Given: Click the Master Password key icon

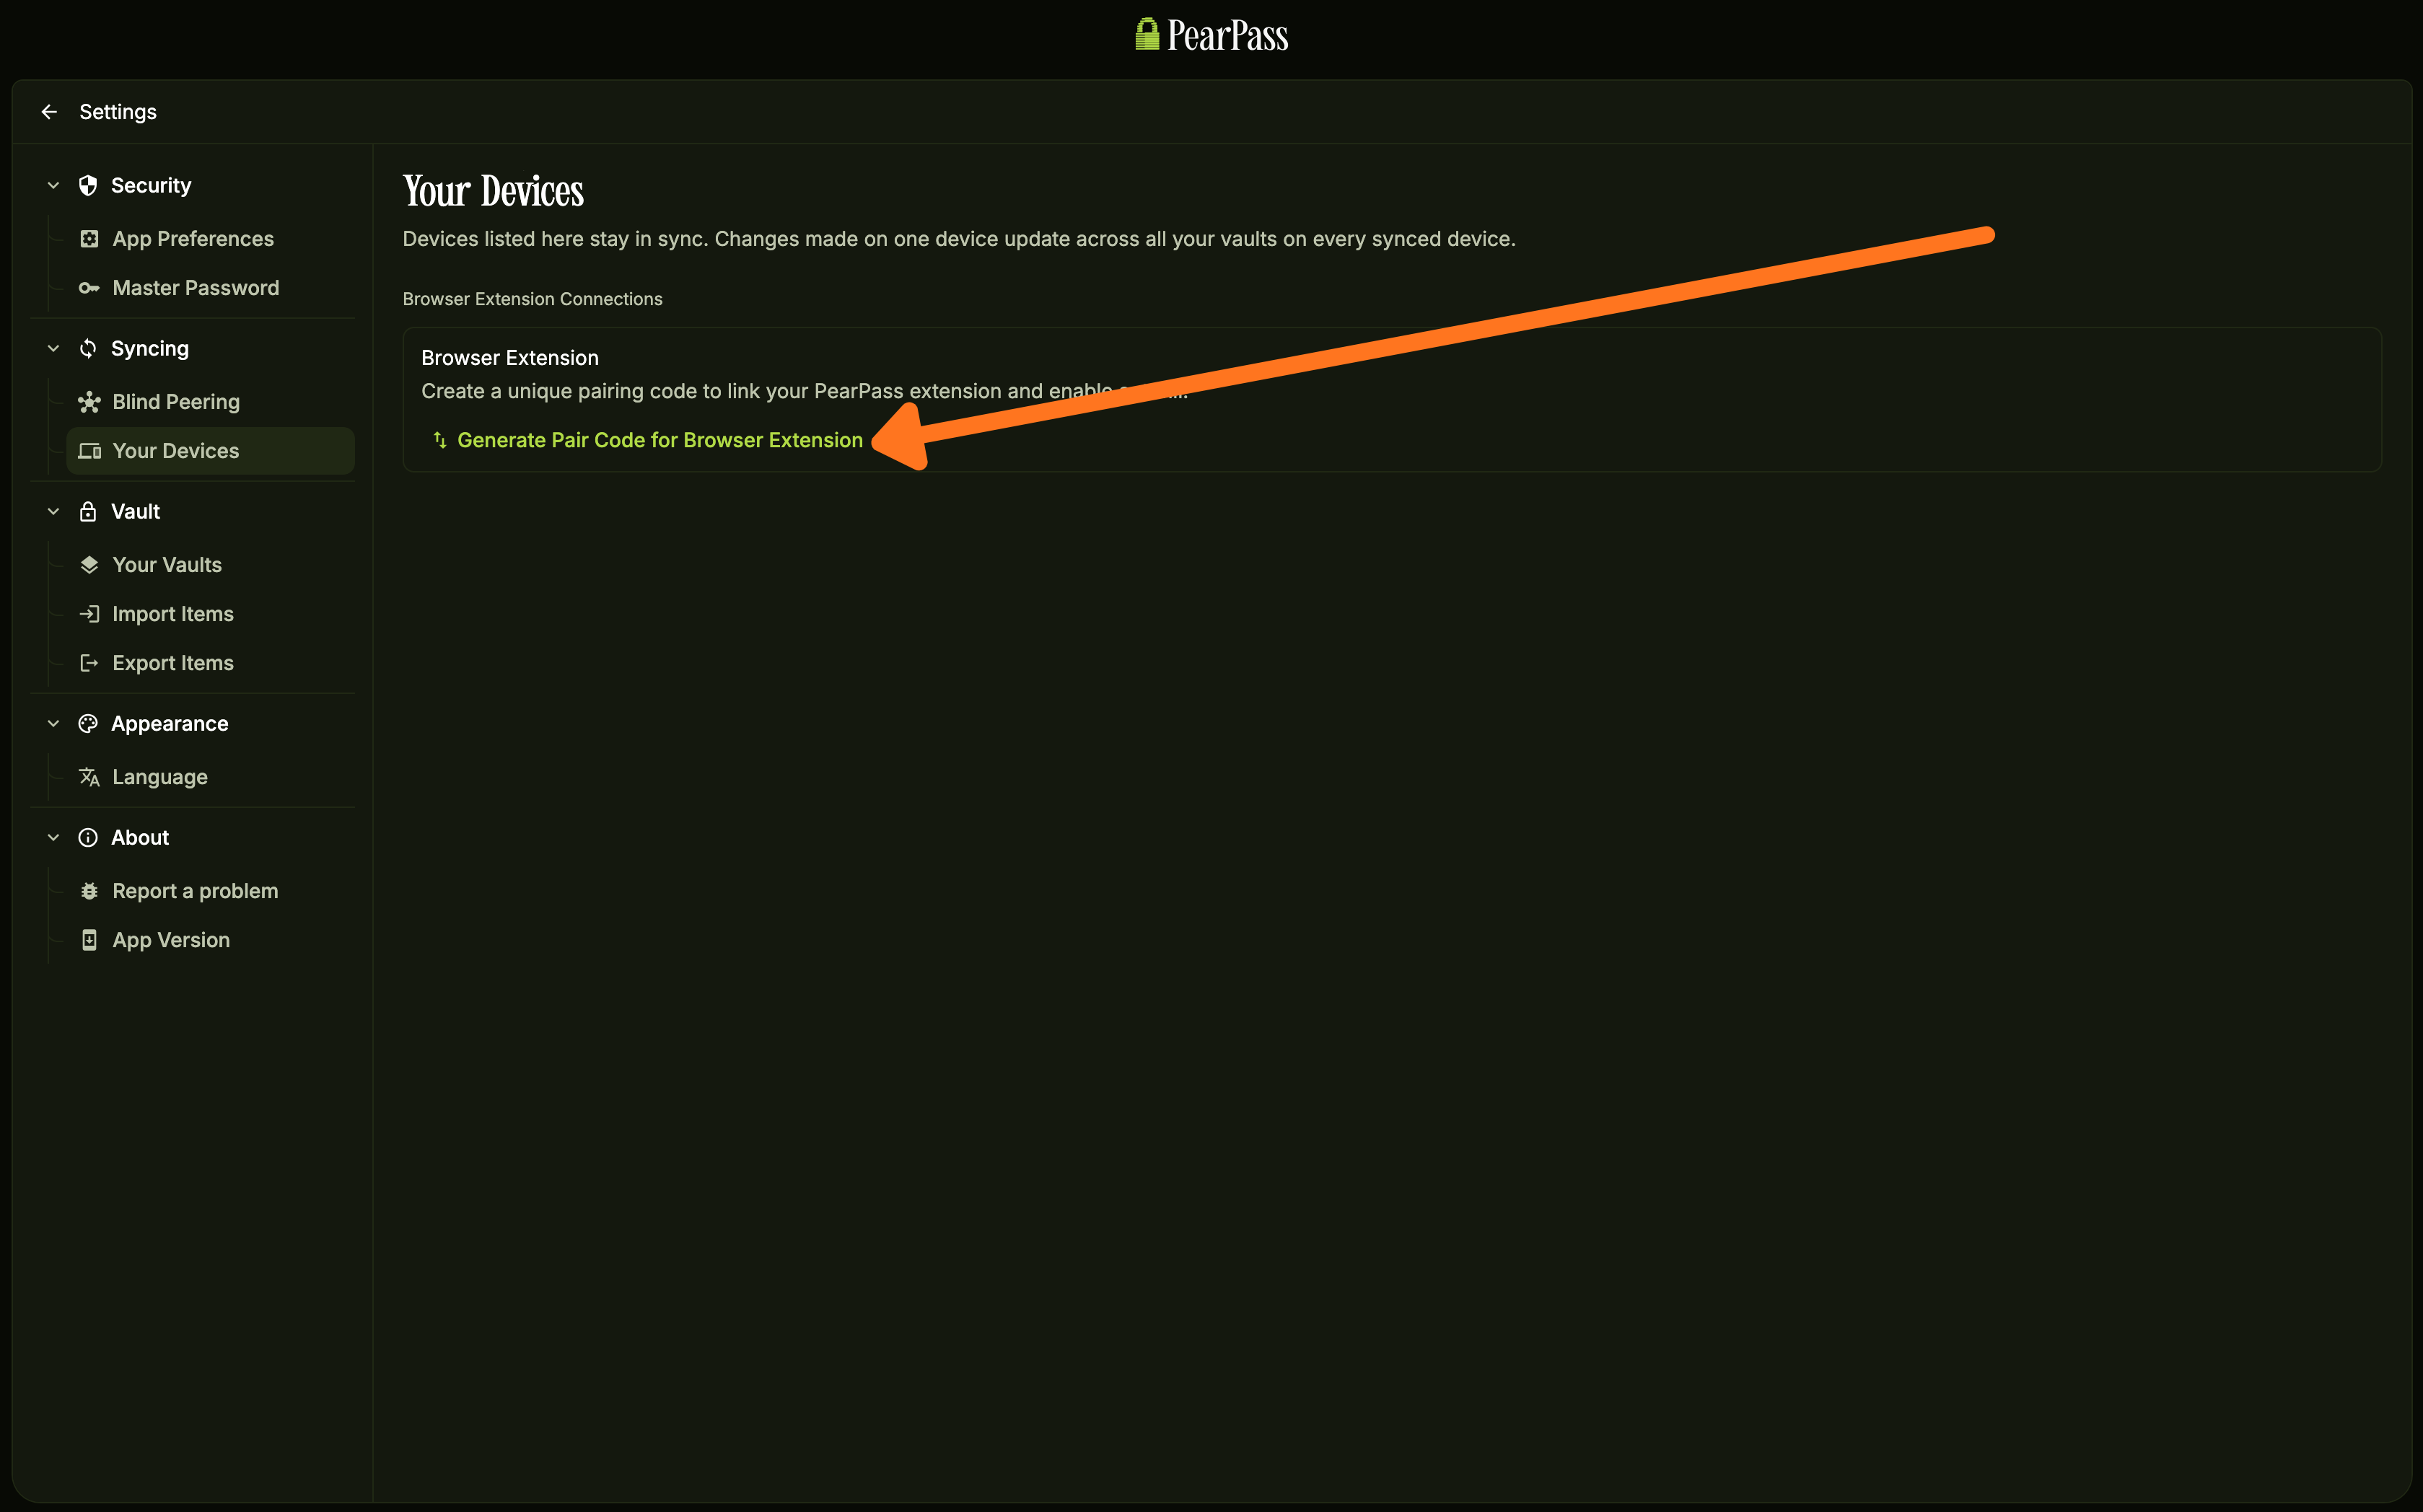Looking at the screenshot, I should (x=89, y=288).
